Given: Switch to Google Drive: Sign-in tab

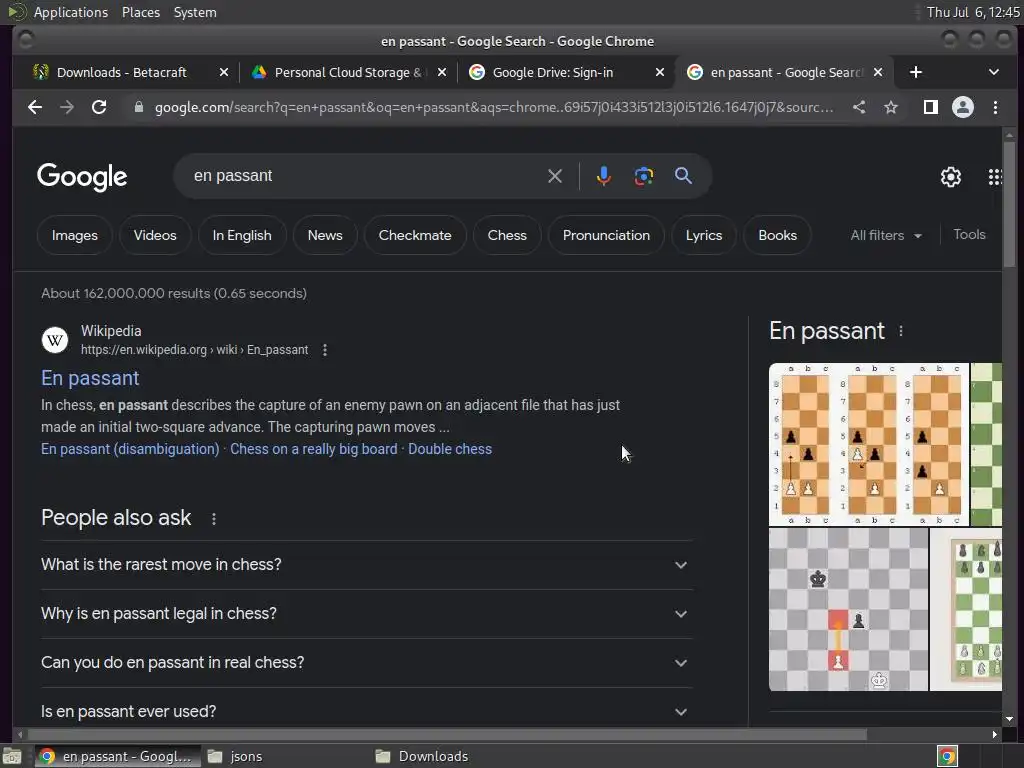Looking at the screenshot, I should point(552,72).
